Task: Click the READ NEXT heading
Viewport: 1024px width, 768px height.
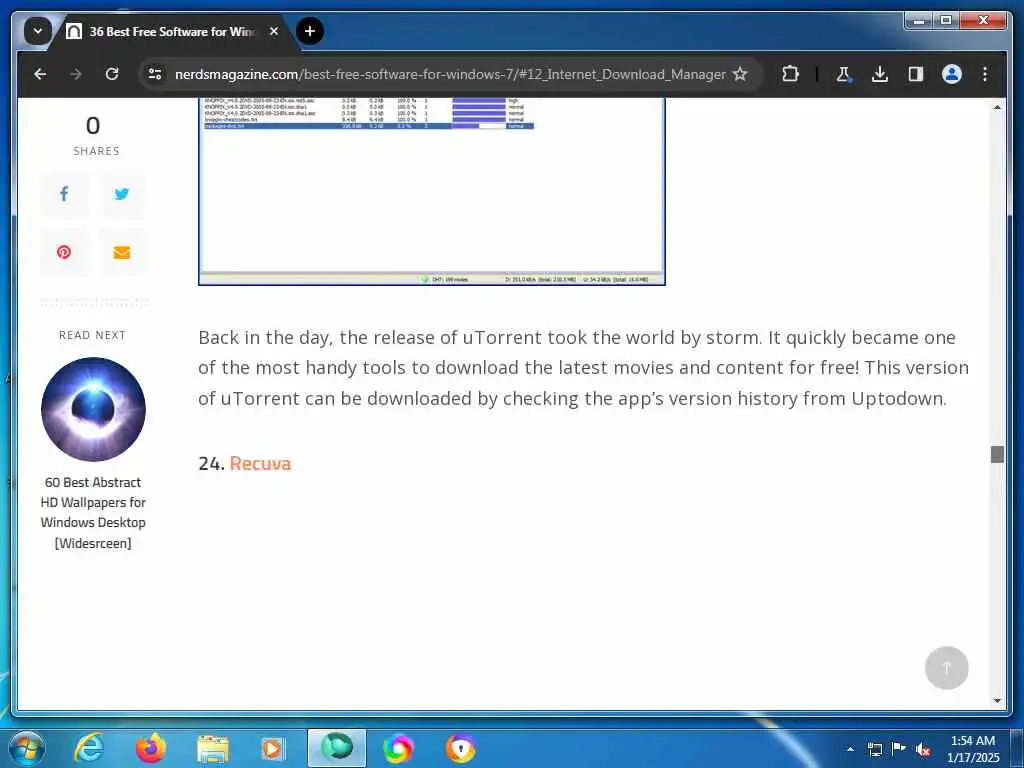Action: (93, 335)
